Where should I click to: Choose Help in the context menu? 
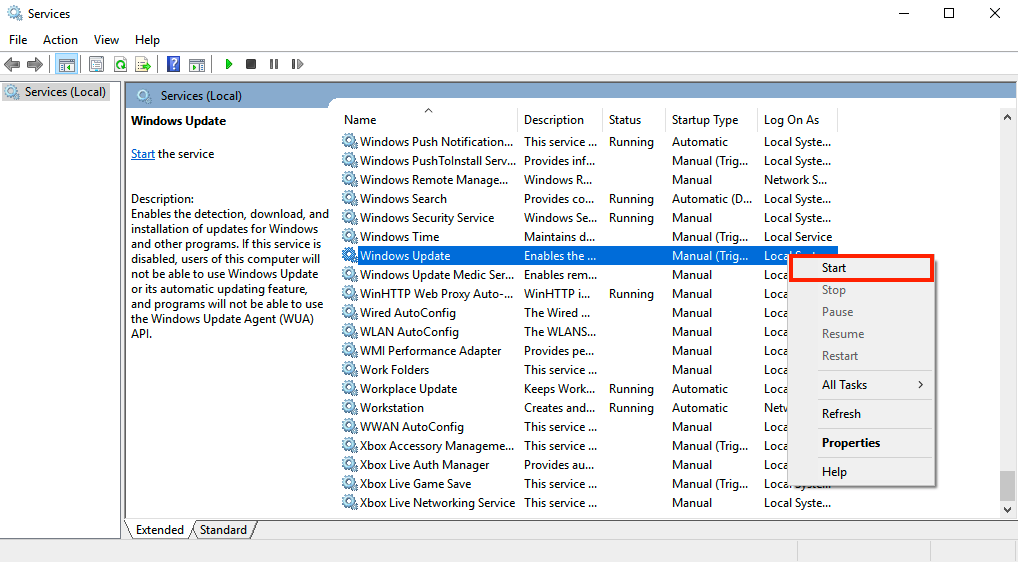862,472
